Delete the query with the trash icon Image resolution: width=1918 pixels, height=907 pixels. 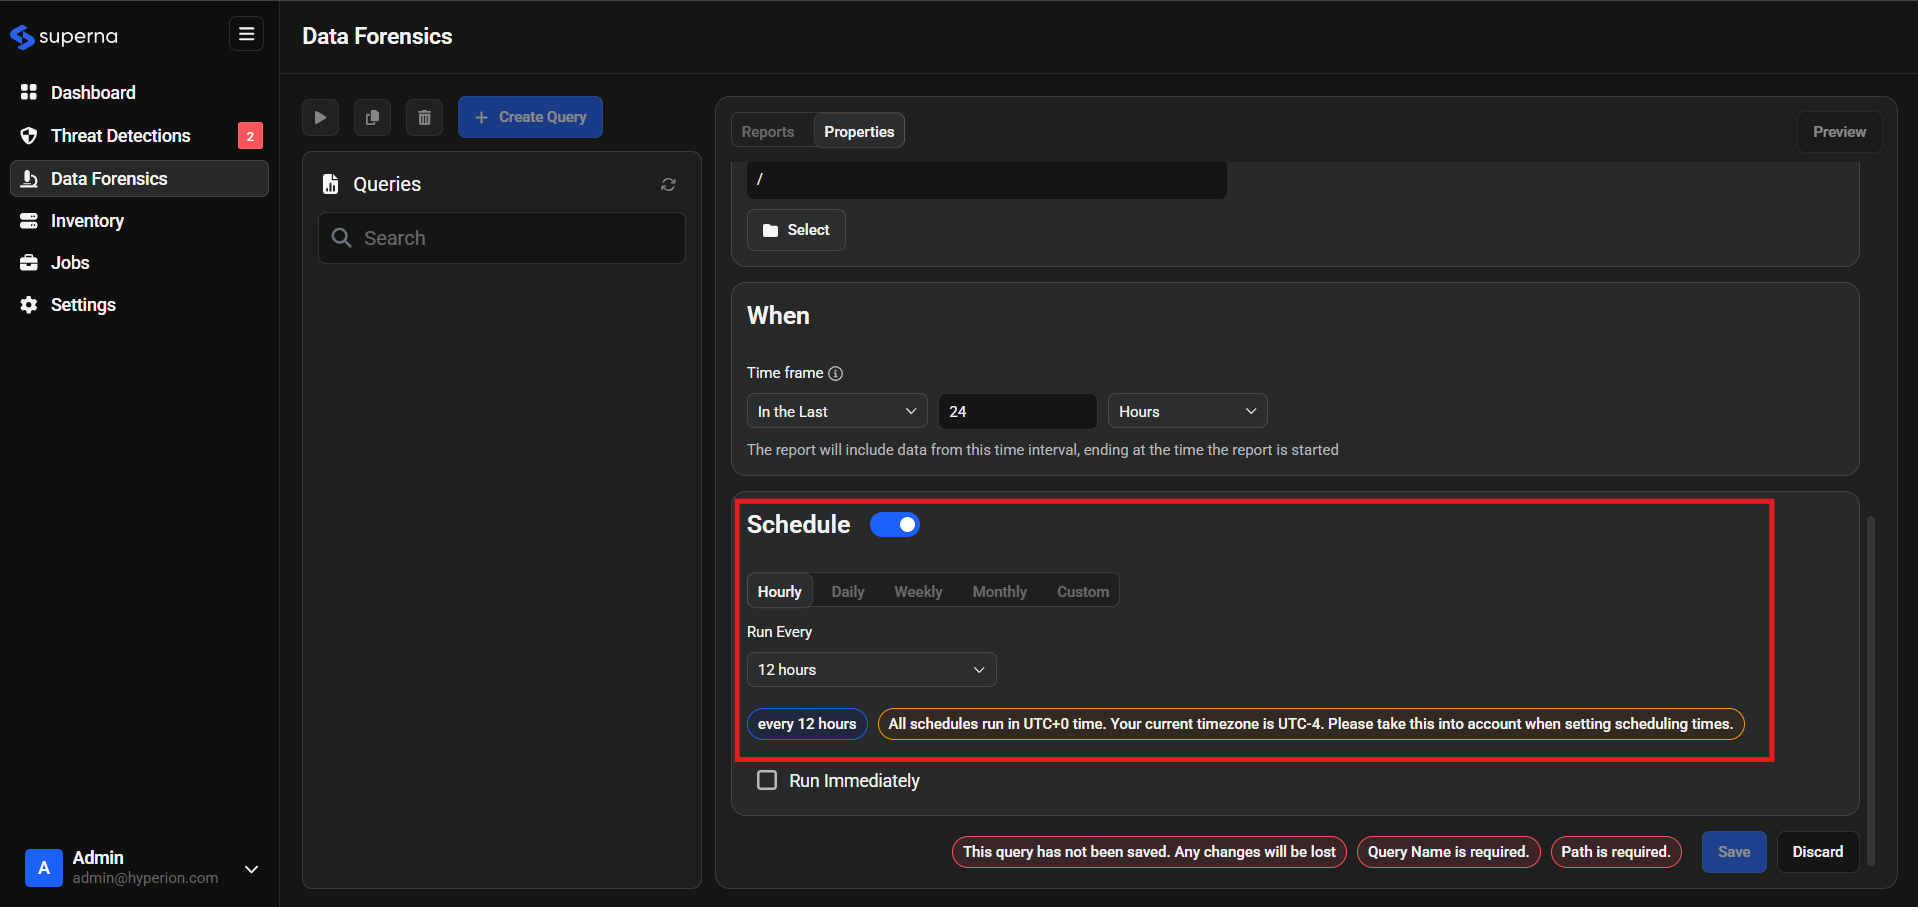424,117
